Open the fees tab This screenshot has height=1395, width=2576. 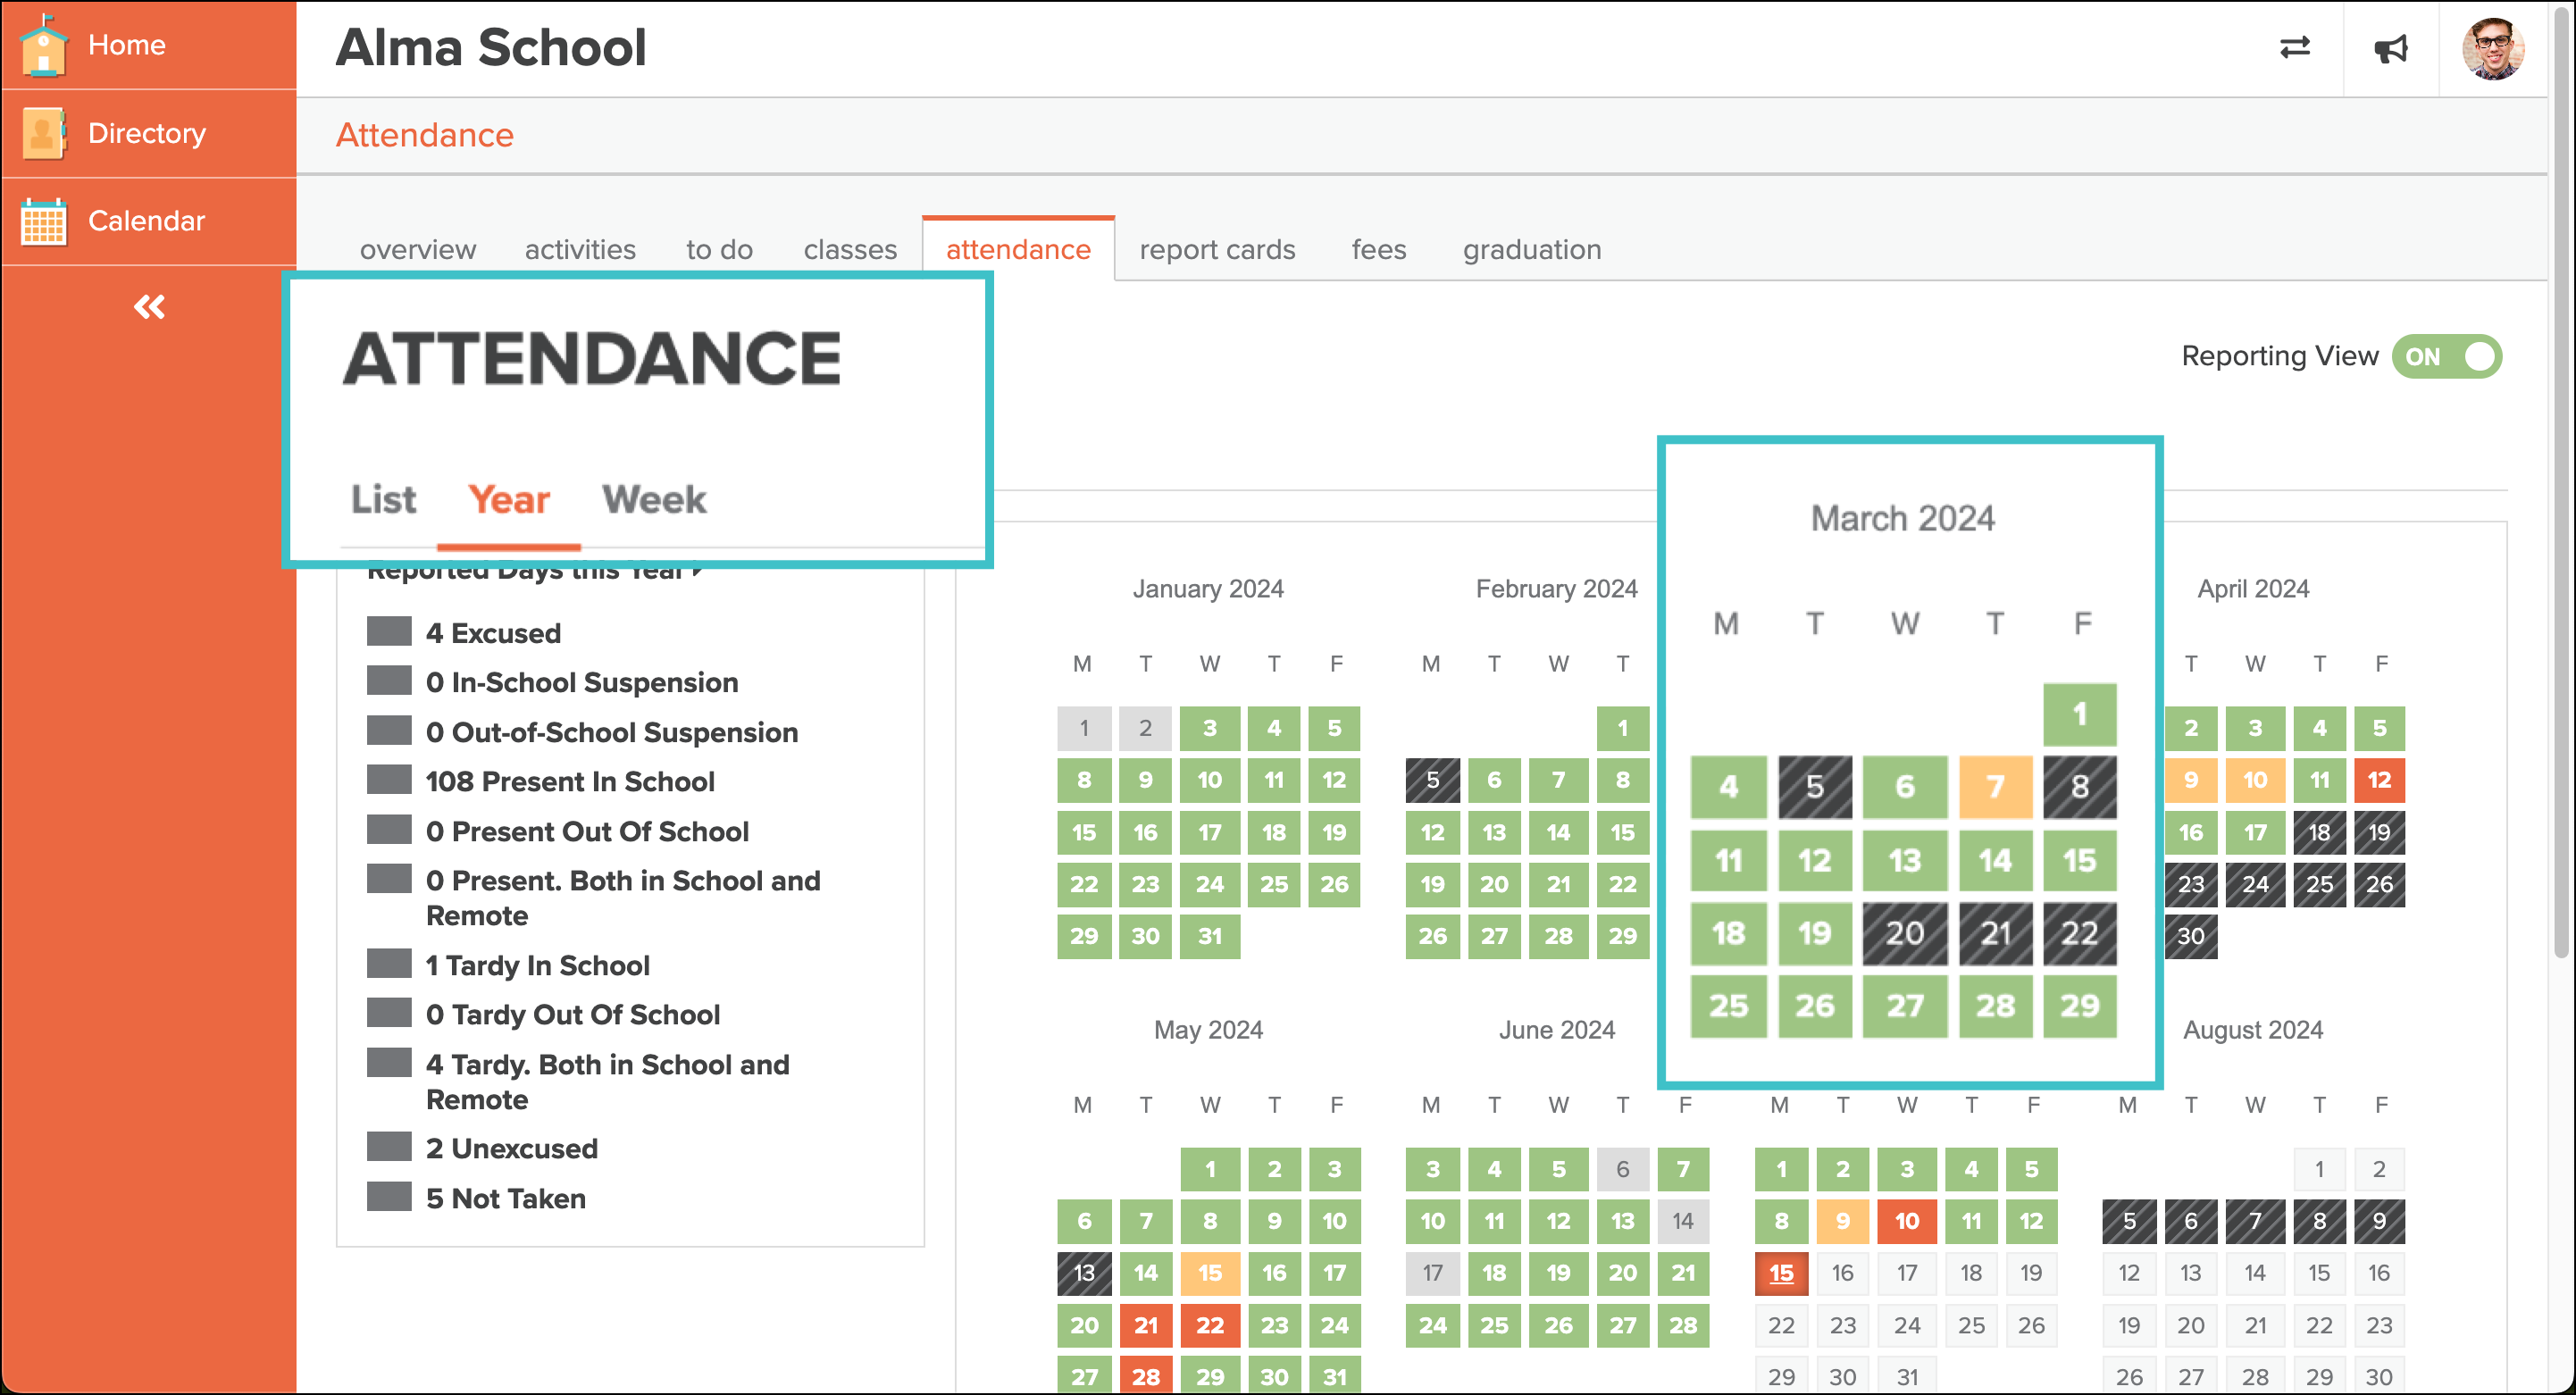pyautogui.click(x=1378, y=249)
